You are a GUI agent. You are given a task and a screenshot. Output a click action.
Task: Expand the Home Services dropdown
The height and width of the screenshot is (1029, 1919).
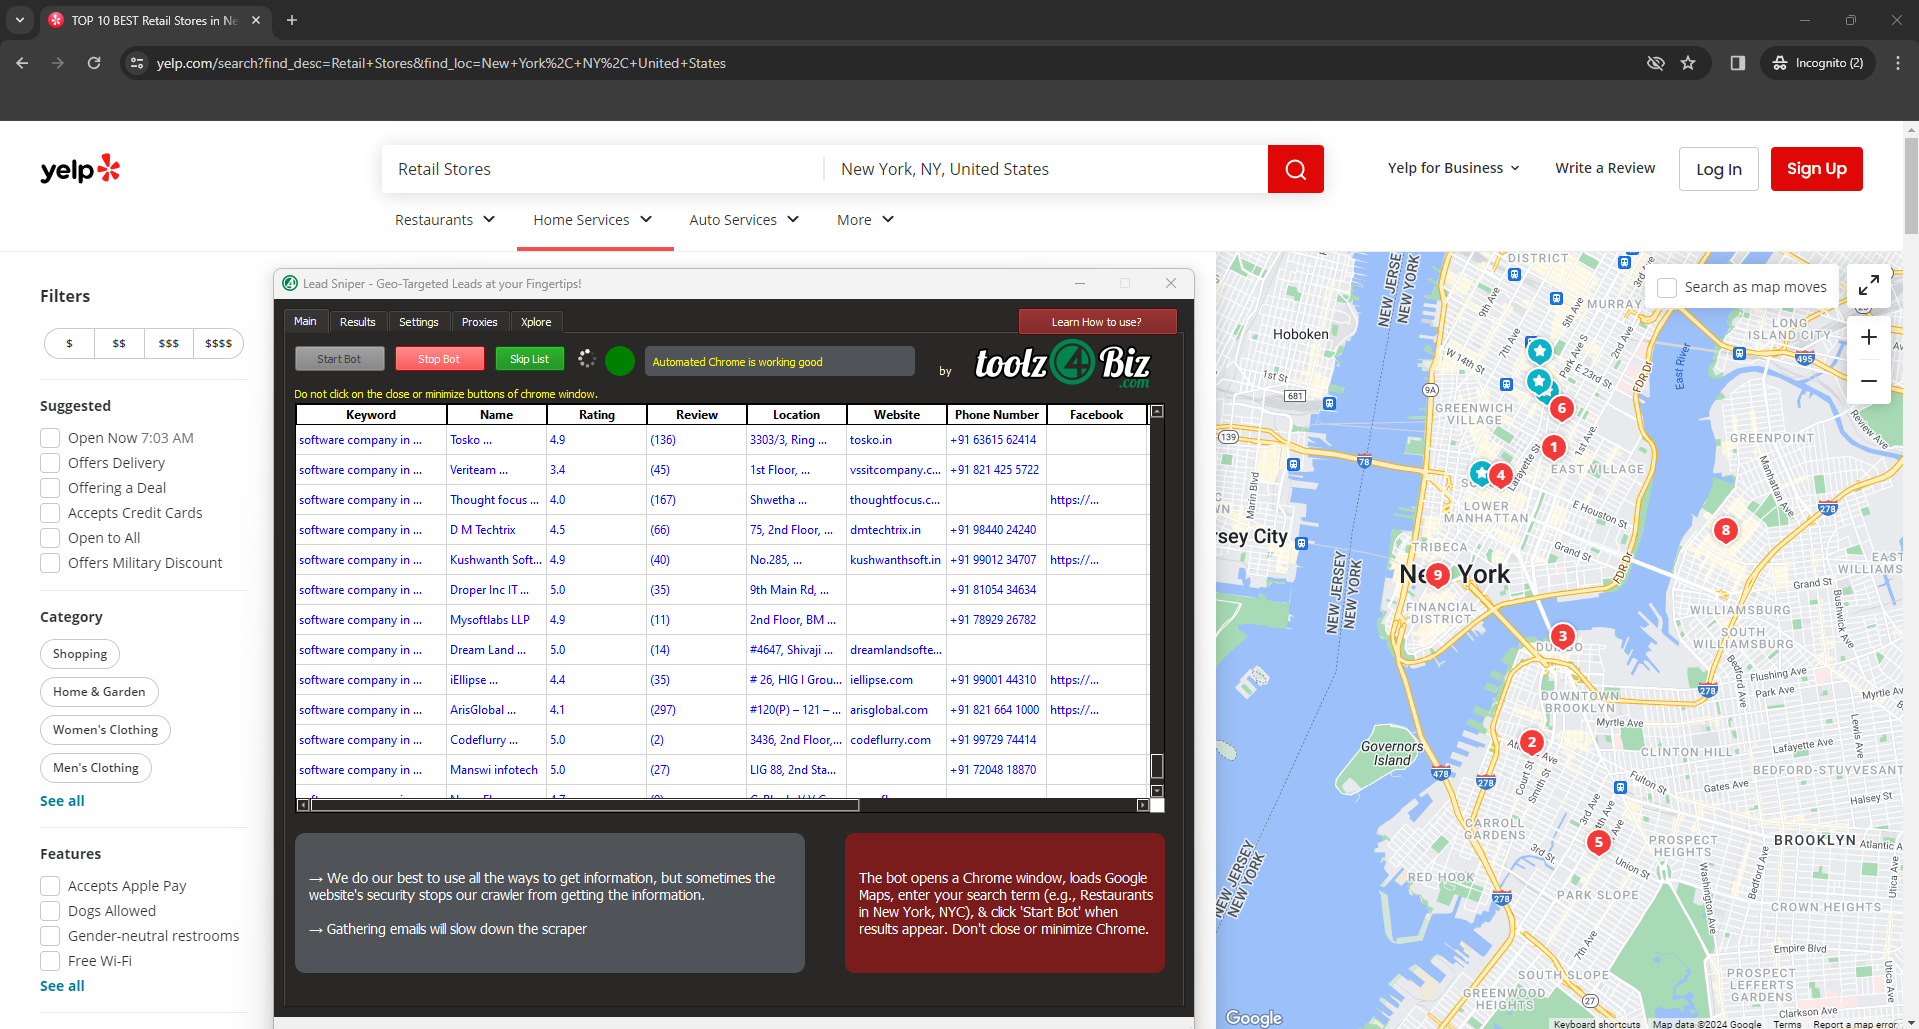(593, 220)
